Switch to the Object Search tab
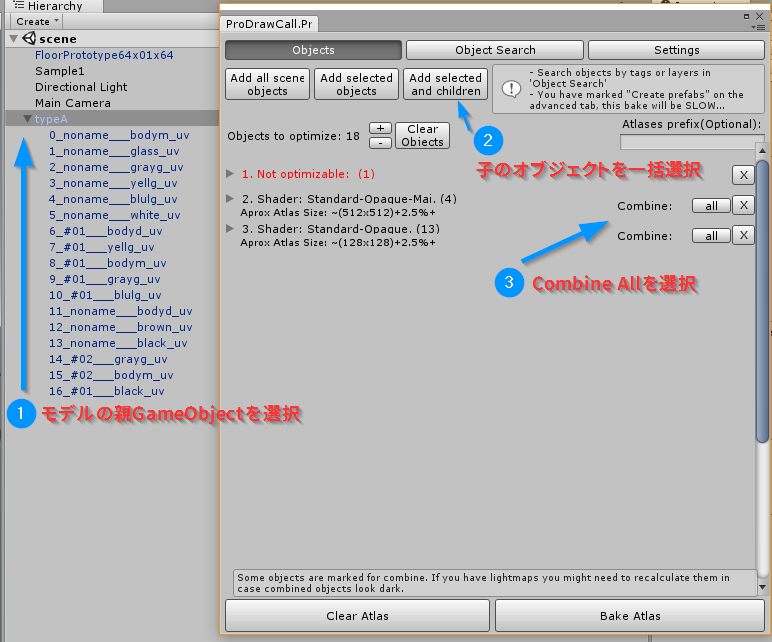The image size is (772, 642). point(495,50)
